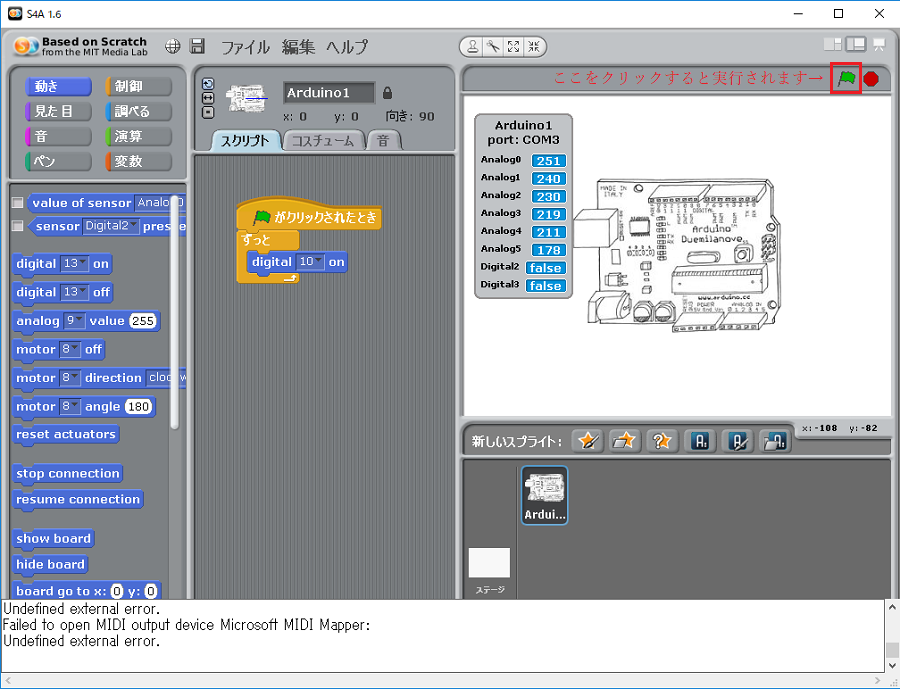Image resolution: width=900 pixels, height=689 pixels.
Task: Click the resume connection block
Action: pyautogui.click(x=78, y=500)
